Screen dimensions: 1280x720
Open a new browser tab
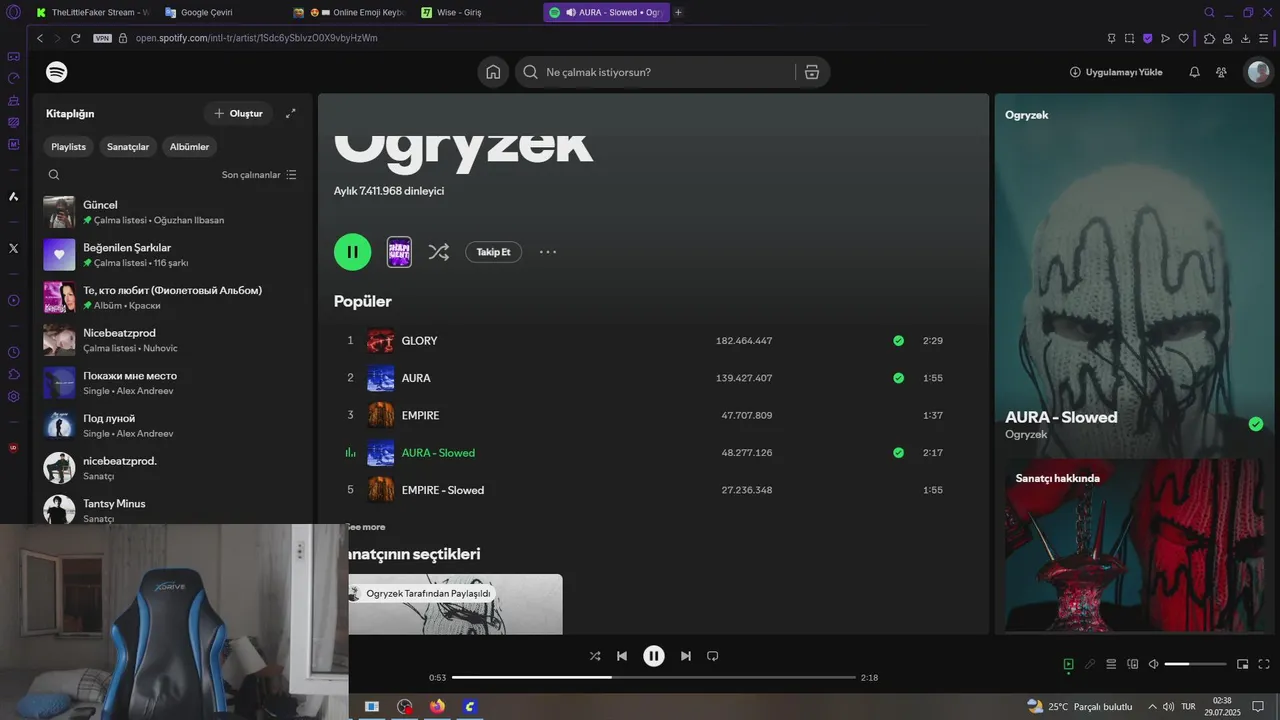pos(678,12)
